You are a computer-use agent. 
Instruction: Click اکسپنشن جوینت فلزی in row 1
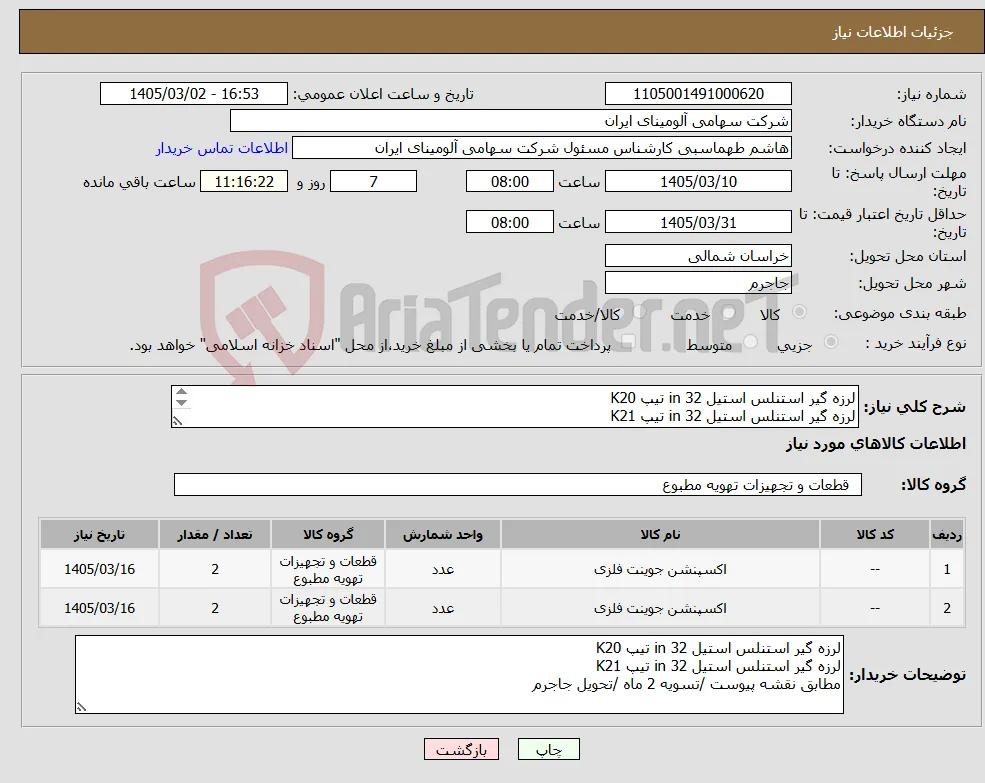[x=660, y=569]
